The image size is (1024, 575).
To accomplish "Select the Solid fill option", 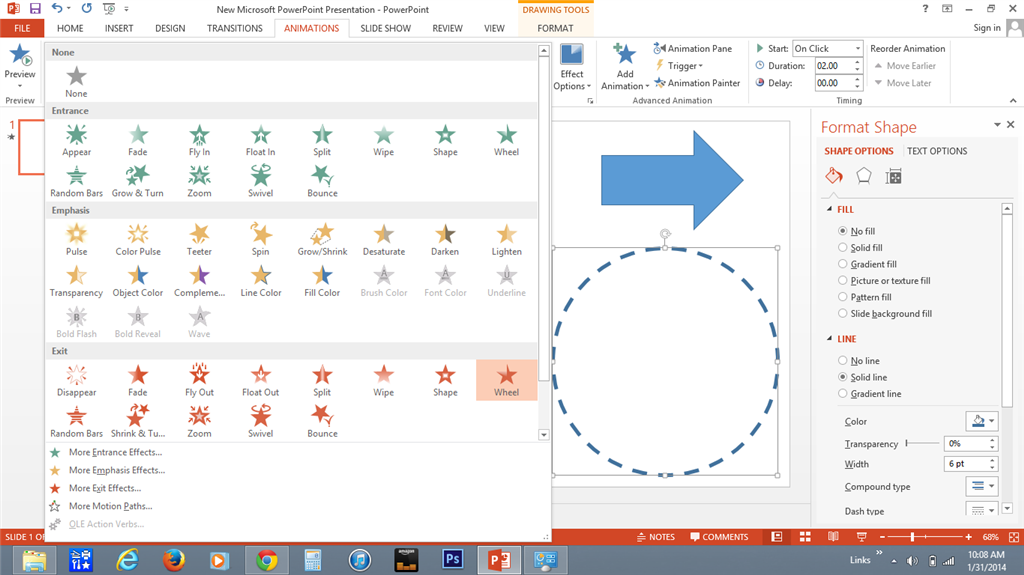I will [842, 248].
